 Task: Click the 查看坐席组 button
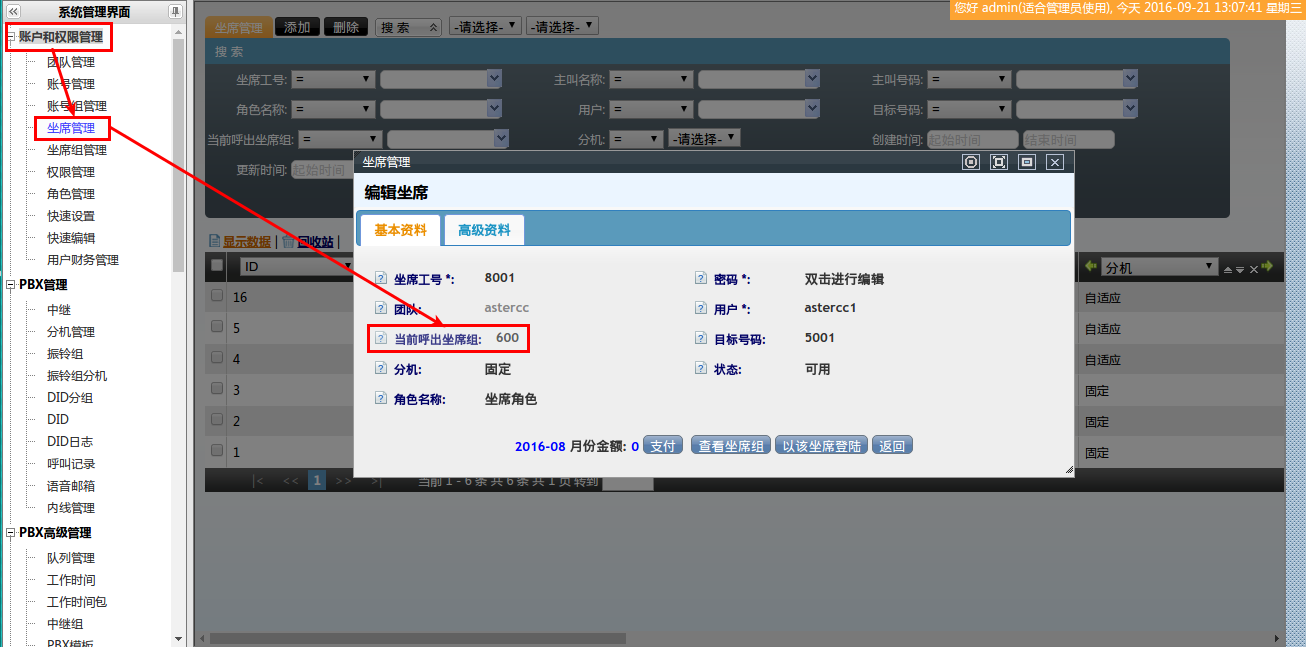(731, 446)
